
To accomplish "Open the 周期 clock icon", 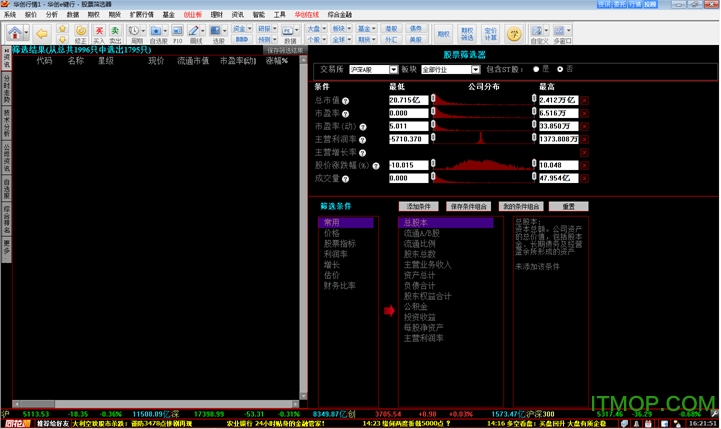I will (133, 31).
